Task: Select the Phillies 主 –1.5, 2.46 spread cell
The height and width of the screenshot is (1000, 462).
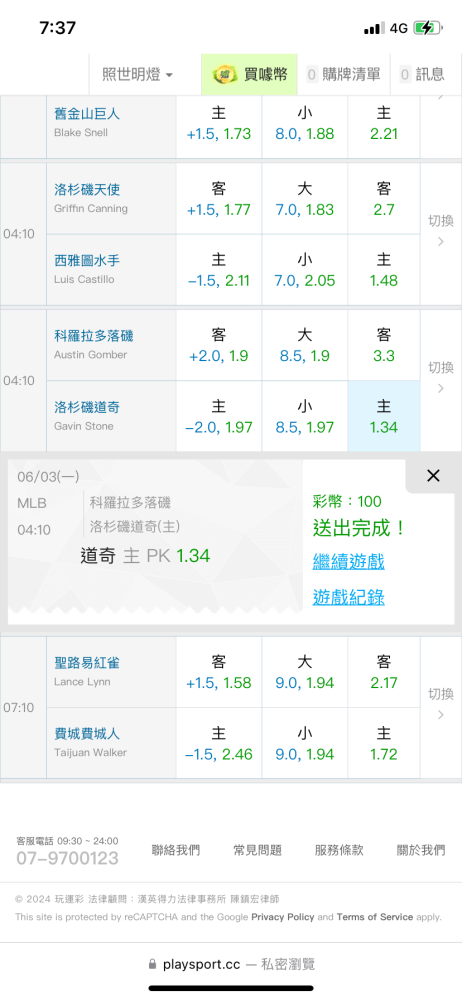Action: 219,743
